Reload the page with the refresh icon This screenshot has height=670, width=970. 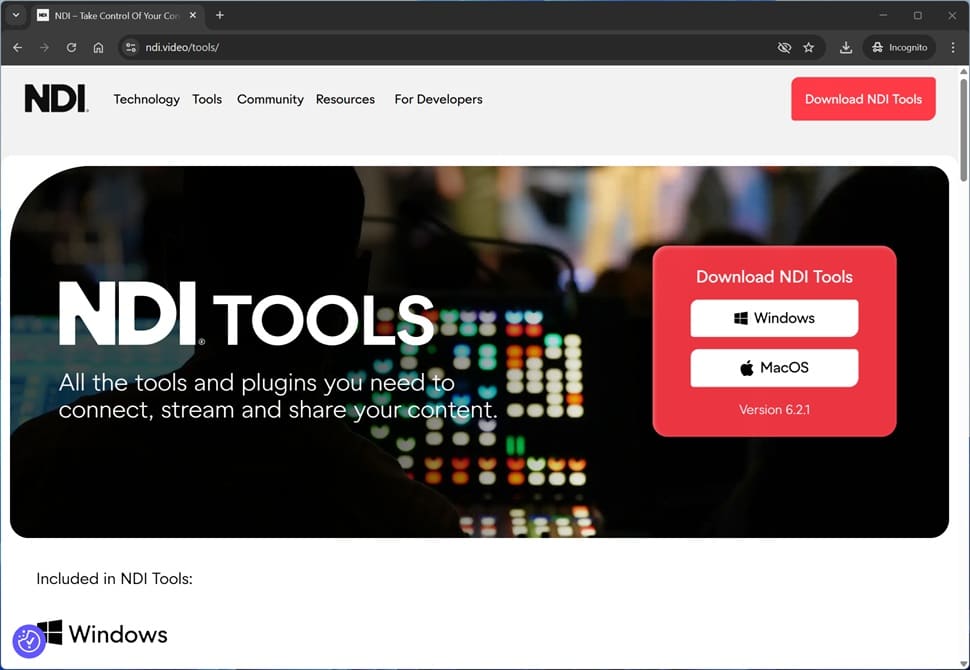pyautogui.click(x=71, y=47)
